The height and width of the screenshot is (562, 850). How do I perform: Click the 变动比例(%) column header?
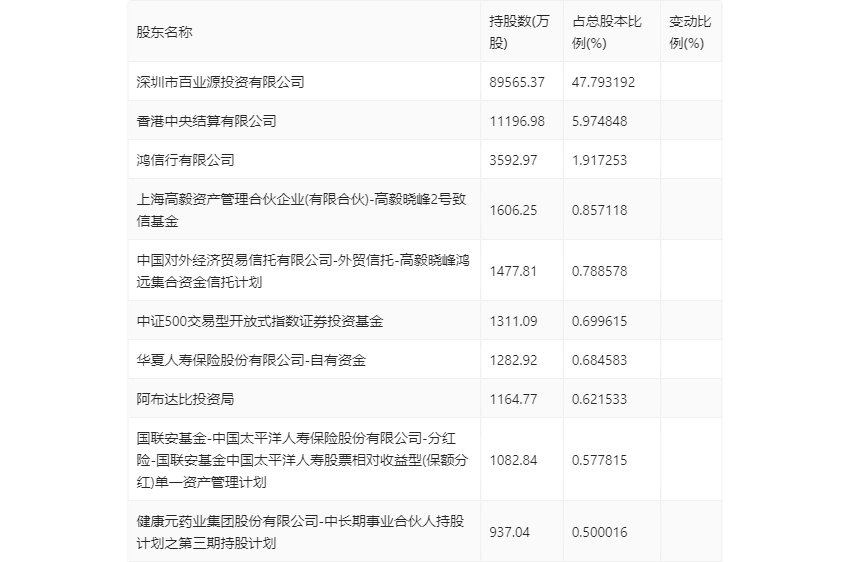[x=690, y=33]
